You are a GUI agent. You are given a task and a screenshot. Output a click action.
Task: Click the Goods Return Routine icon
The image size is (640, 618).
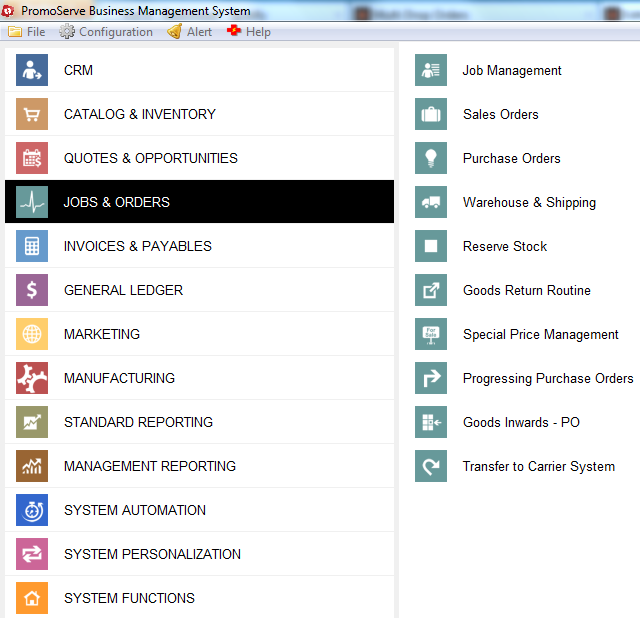point(431,290)
